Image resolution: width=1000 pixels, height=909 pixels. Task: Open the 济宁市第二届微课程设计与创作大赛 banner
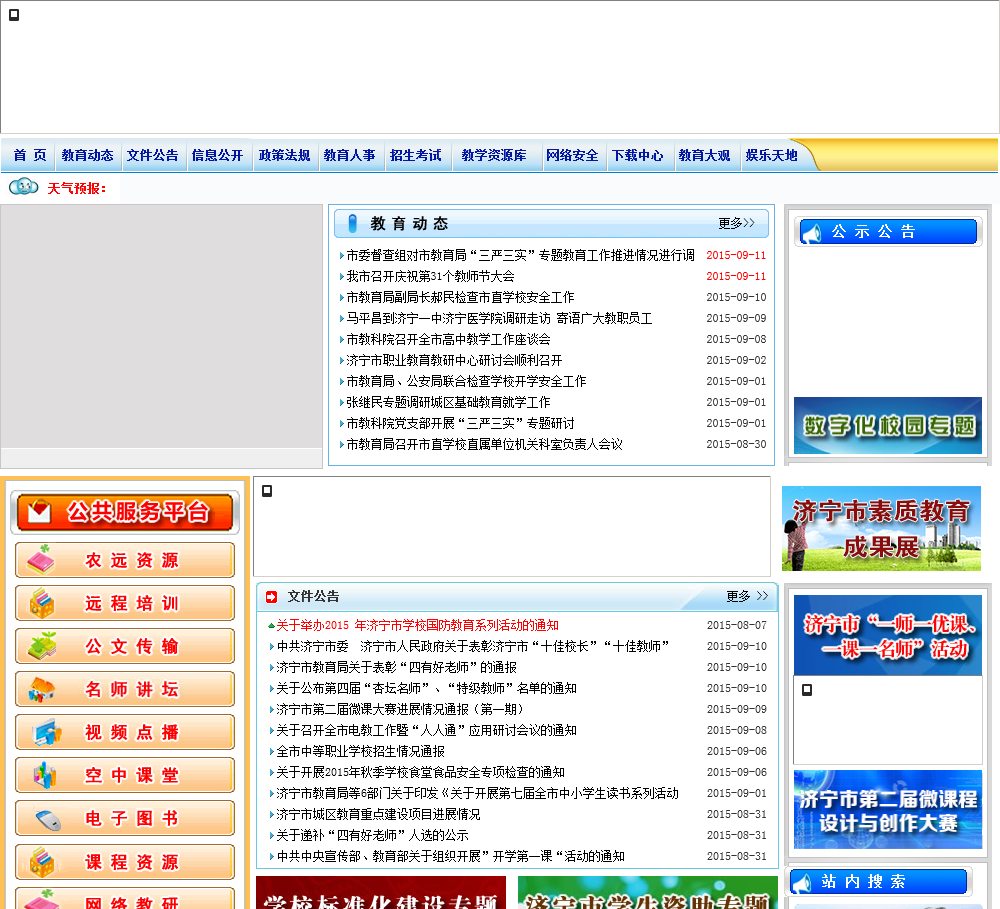coord(888,809)
